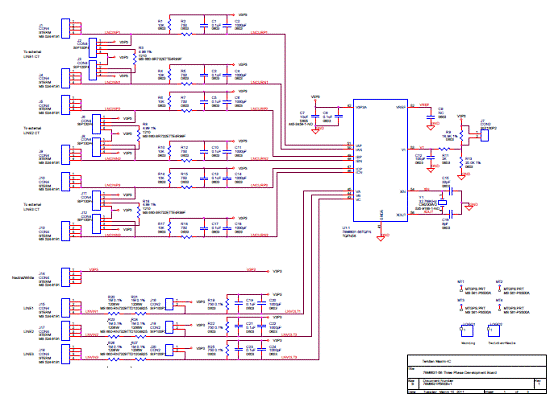Click crystal Y1 between XIN and XOUT

click(442, 202)
